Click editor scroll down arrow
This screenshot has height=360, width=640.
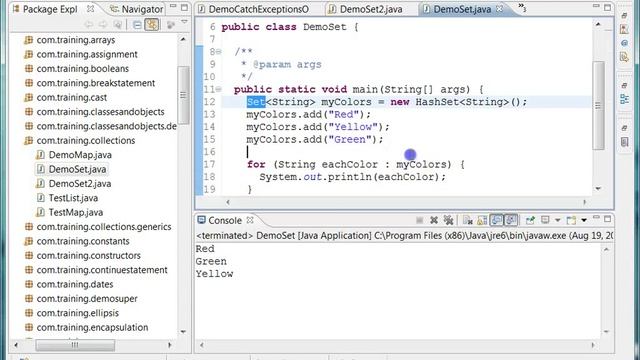click(x=598, y=189)
